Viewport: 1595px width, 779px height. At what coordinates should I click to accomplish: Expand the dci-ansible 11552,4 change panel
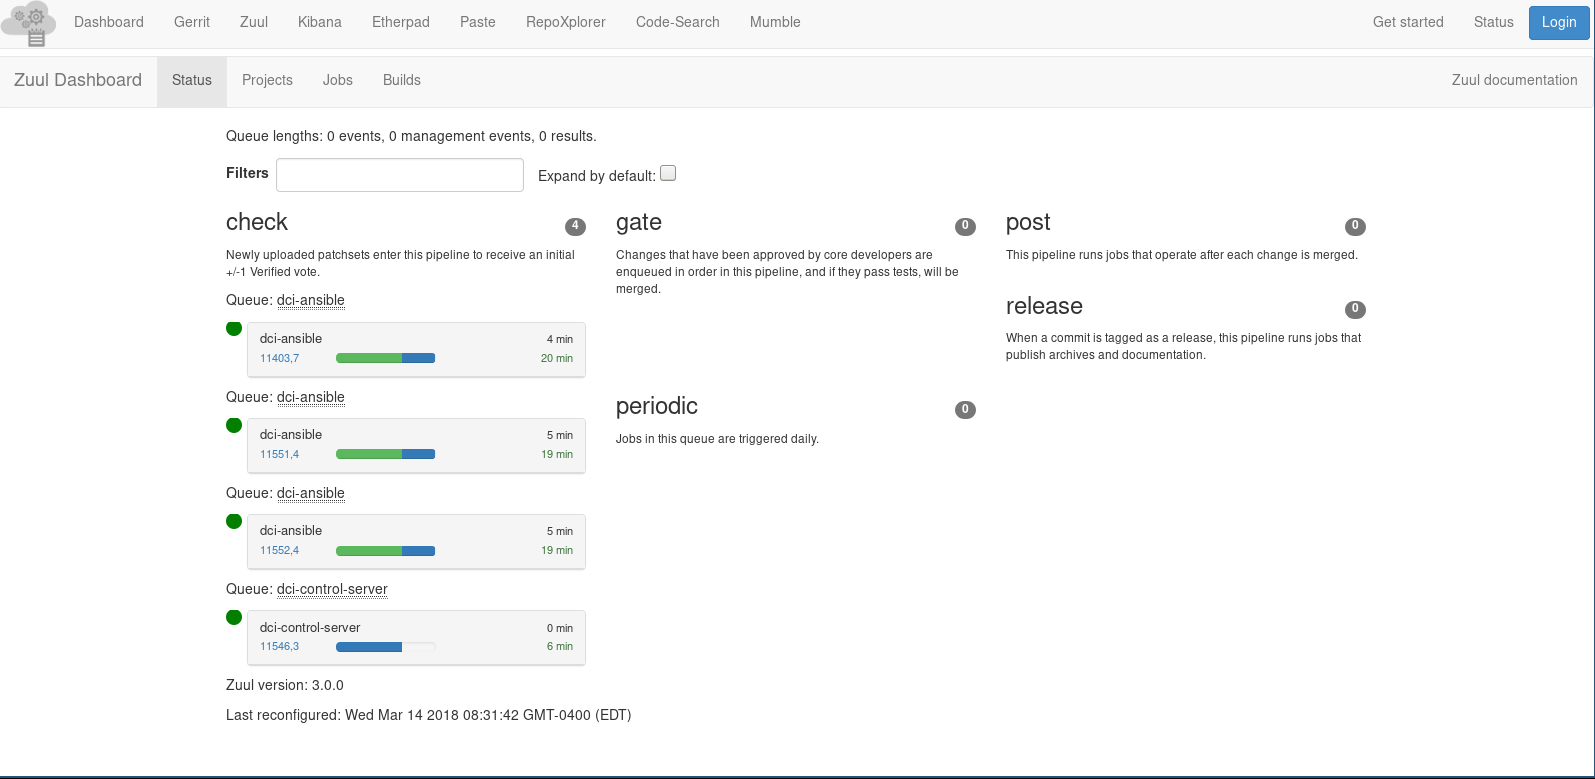coord(416,531)
